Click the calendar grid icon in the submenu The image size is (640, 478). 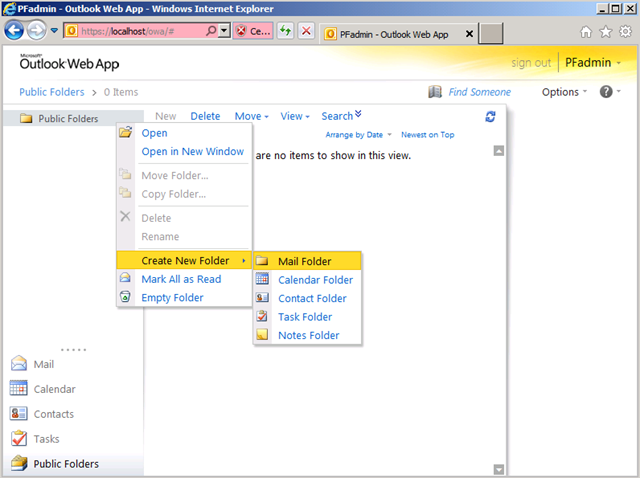click(262, 279)
